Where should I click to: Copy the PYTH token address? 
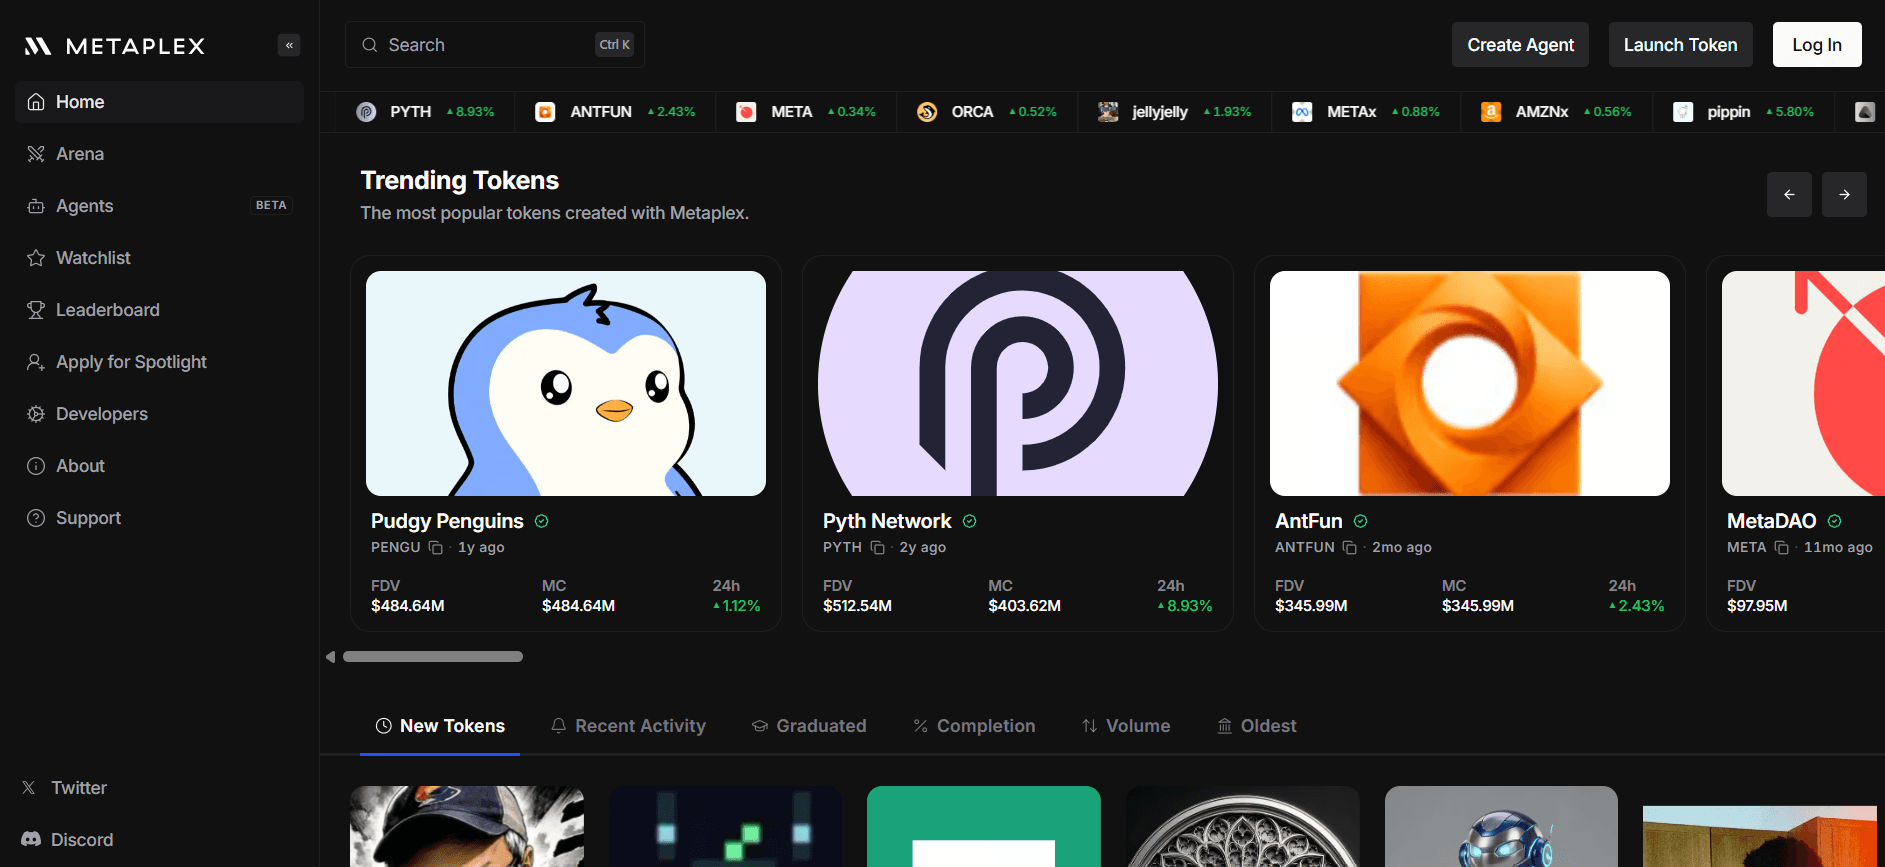coord(877,548)
